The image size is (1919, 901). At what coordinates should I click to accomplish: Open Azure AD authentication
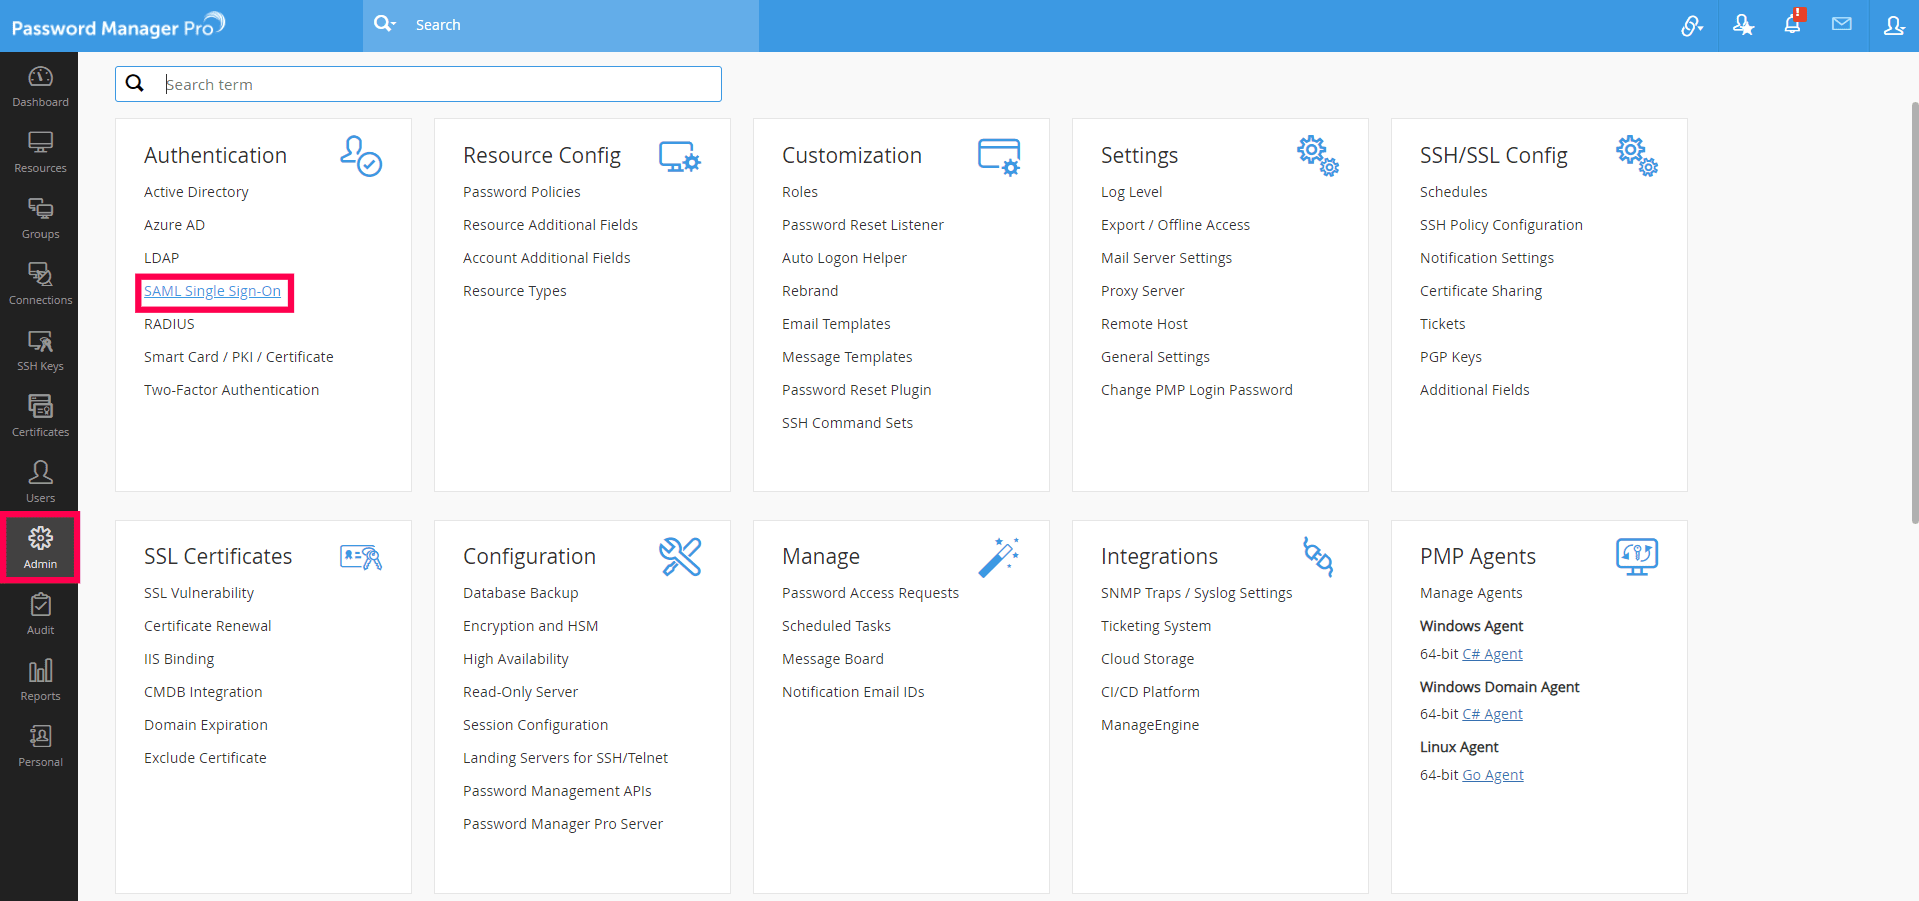click(174, 225)
